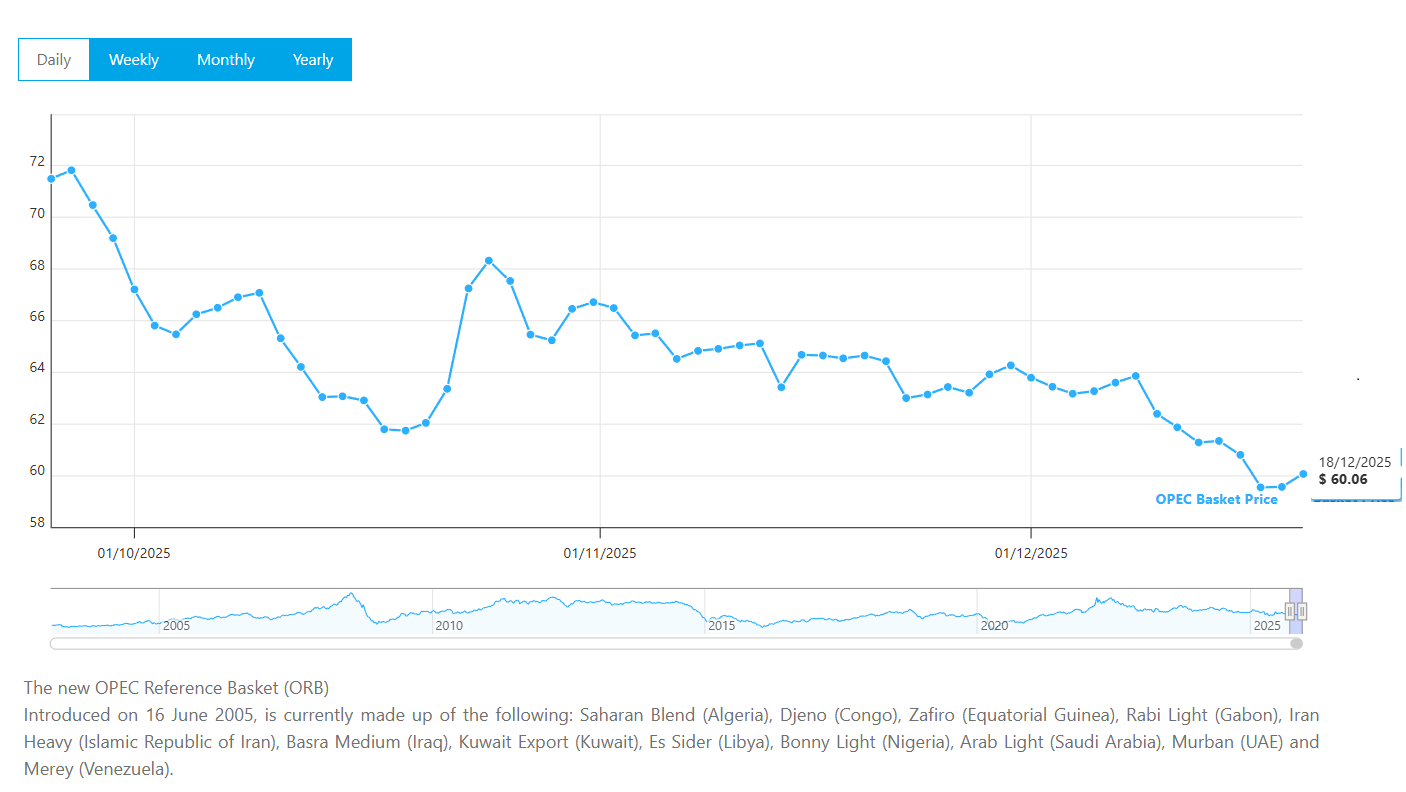Select the 2020 area in navigator
This screenshot has height=792, width=1406.
coord(994,625)
